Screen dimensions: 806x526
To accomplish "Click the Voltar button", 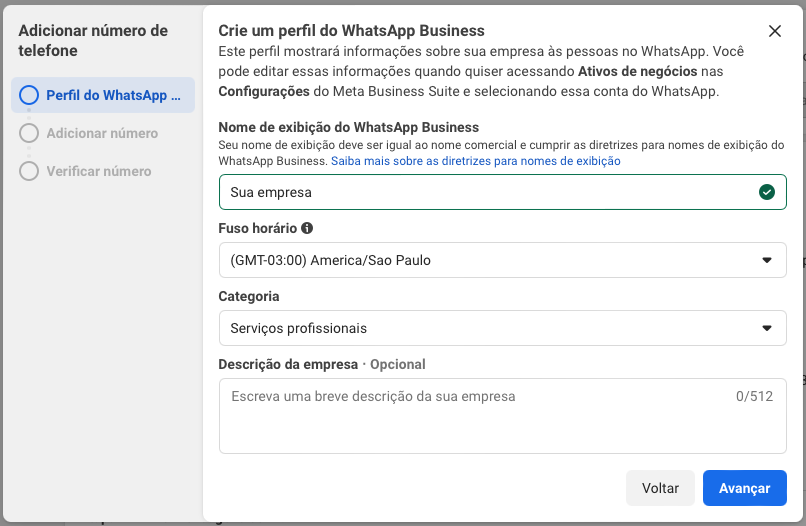I will pyautogui.click(x=660, y=488).
